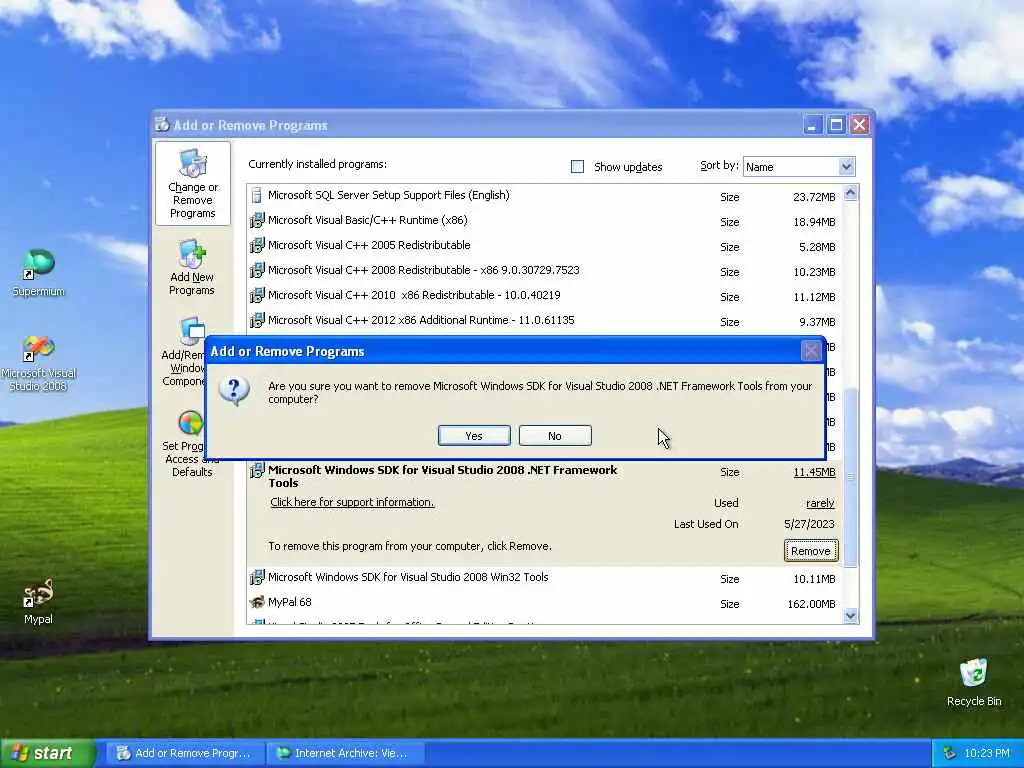Click program list scrollbar up arrow

click(850, 193)
